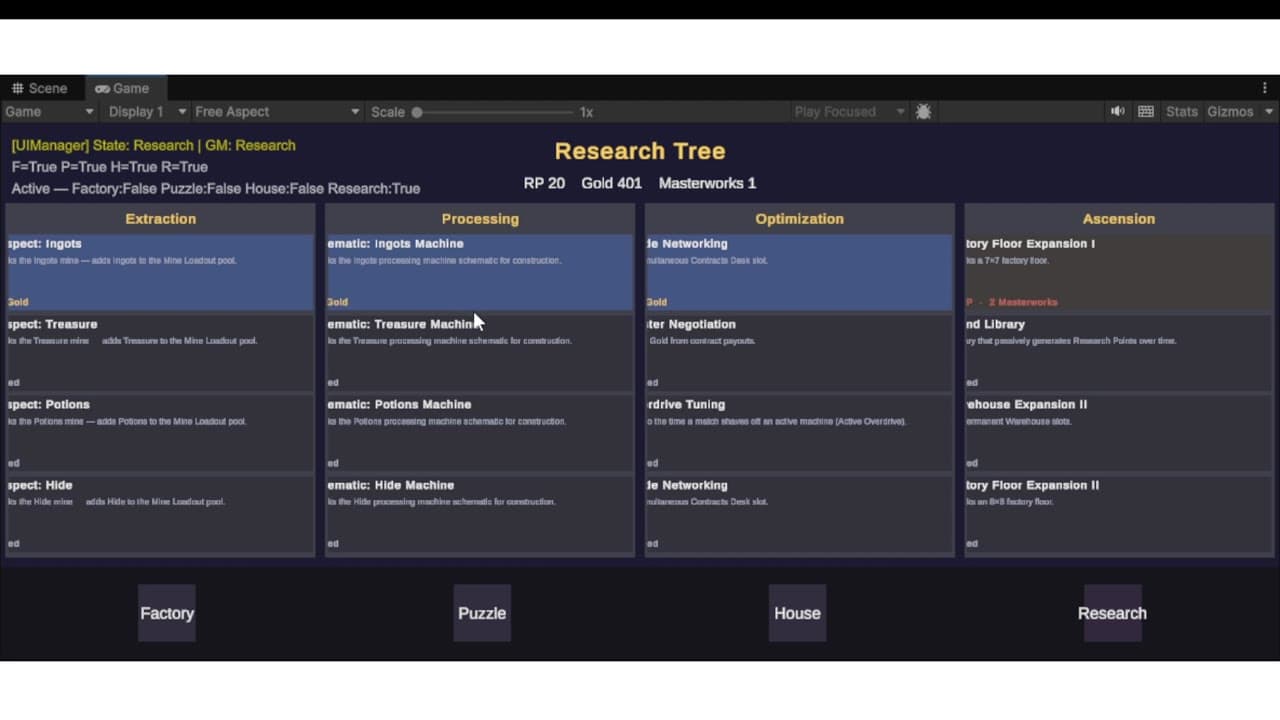Select Schematic: Potions Machine node

(x=480, y=433)
